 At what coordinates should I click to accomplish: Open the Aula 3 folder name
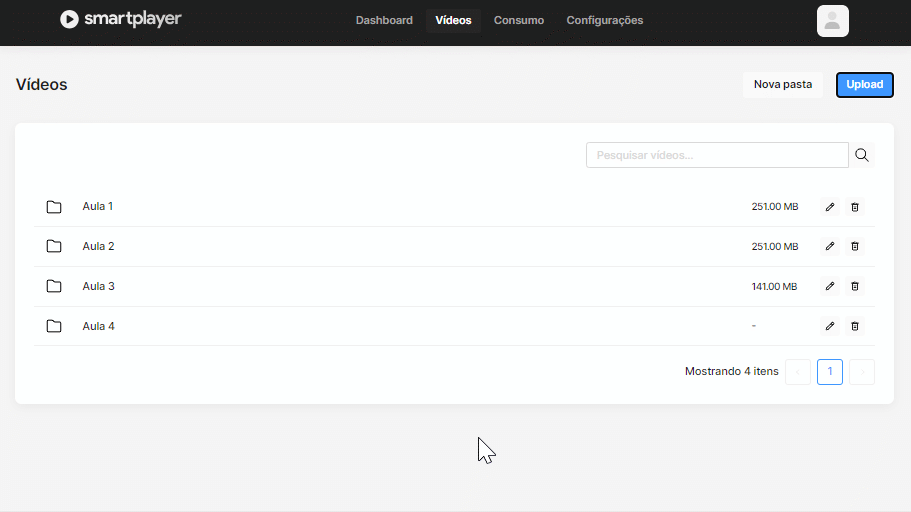[x=98, y=287]
